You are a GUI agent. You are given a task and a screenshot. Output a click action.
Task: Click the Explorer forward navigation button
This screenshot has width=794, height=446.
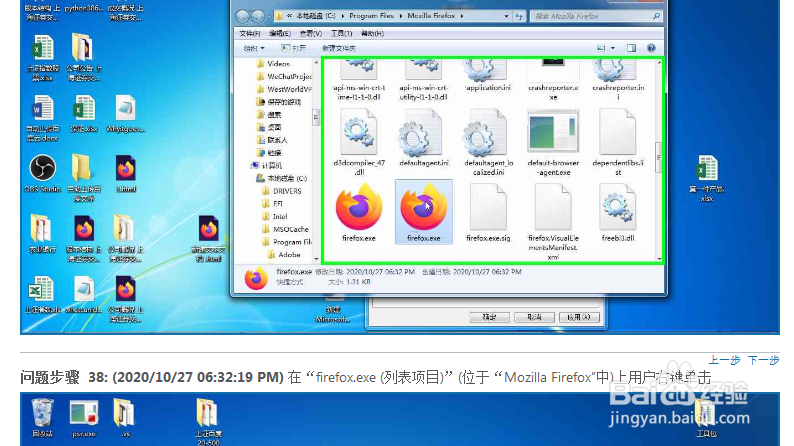point(258,16)
